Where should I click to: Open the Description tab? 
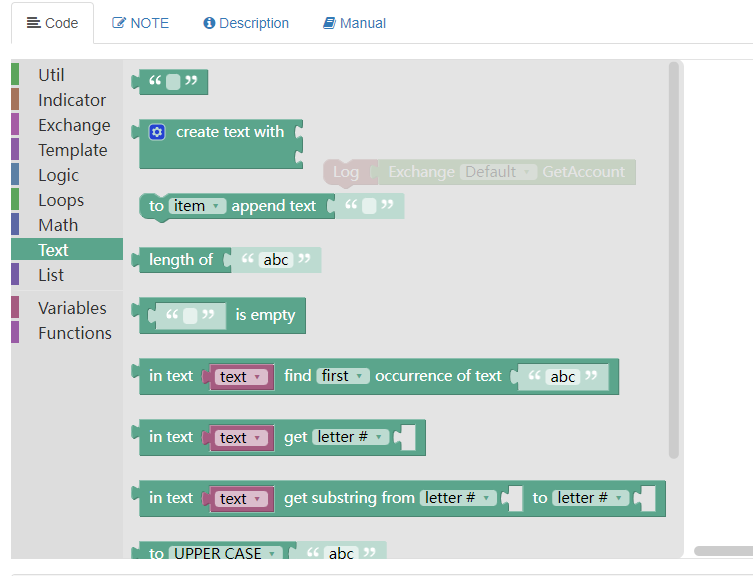coord(246,23)
